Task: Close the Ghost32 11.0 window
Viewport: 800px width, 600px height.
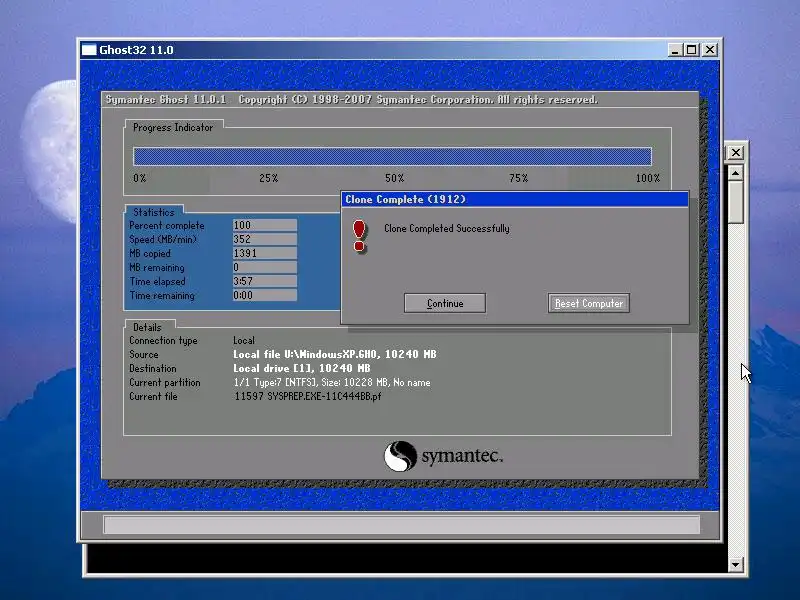Action: tap(710, 50)
